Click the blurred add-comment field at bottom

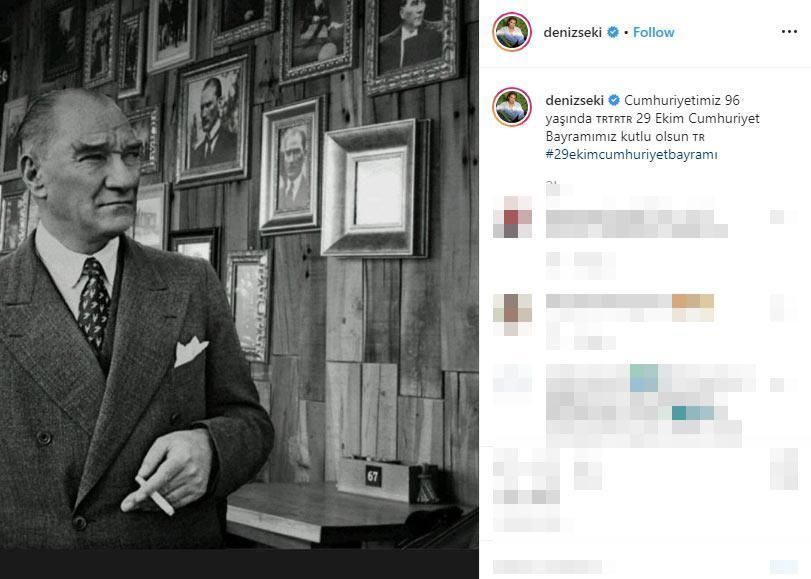click(547, 567)
